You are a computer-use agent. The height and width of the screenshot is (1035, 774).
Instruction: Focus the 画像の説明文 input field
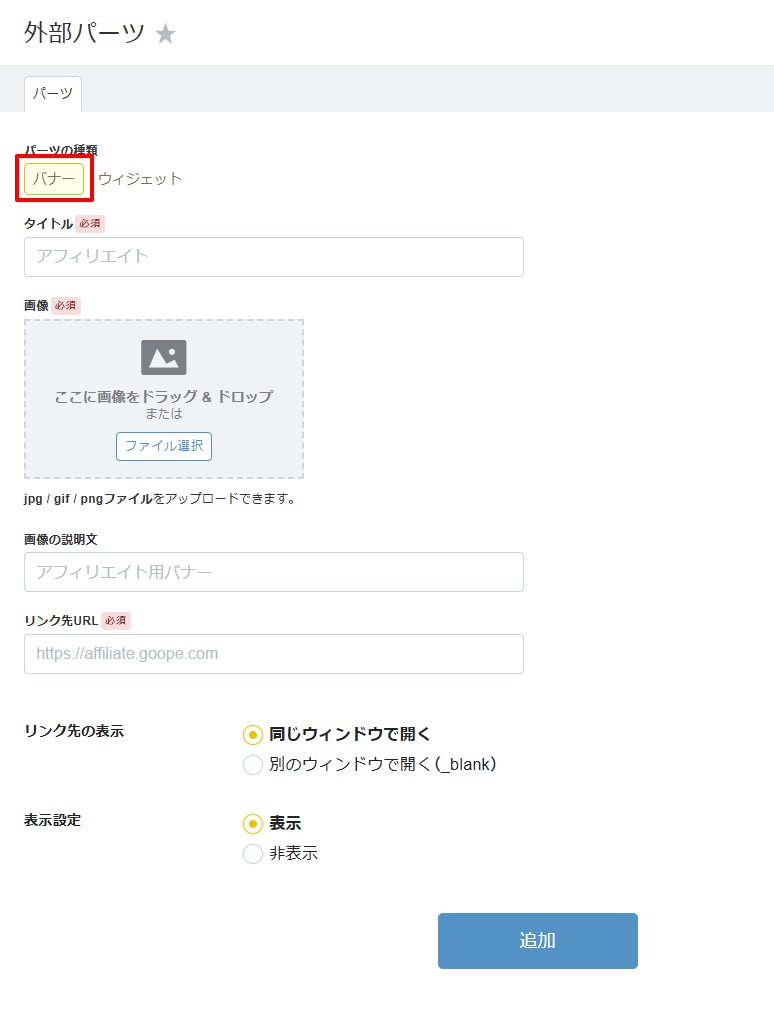tap(273, 572)
